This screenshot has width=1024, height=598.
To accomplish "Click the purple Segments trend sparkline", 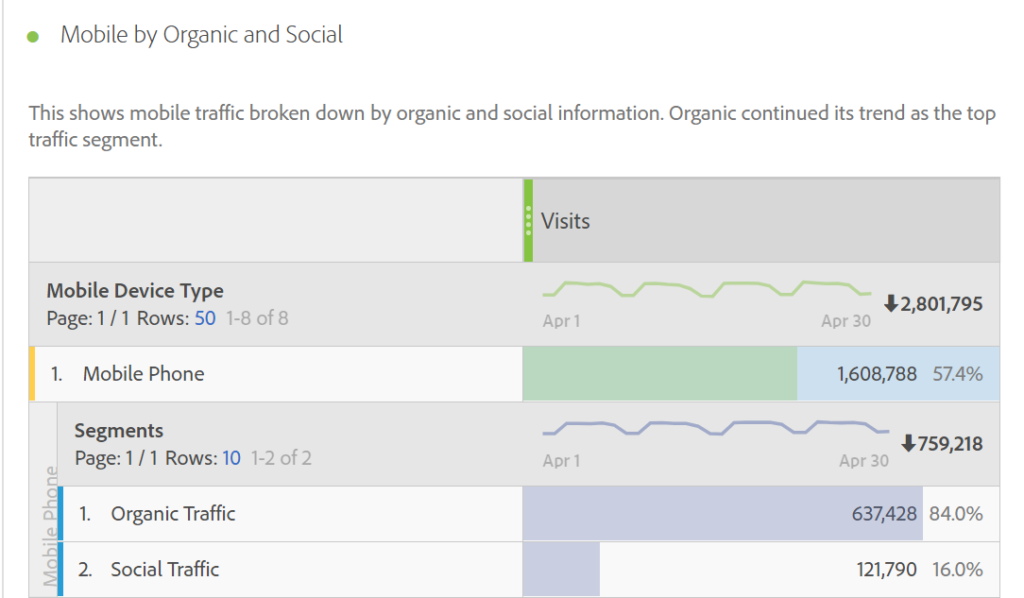I will click(x=715, y=428).
